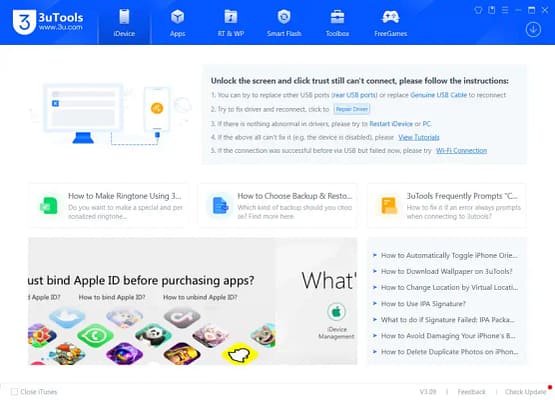
Task: Click the Restart iDevice link
Action: [391, 124]
